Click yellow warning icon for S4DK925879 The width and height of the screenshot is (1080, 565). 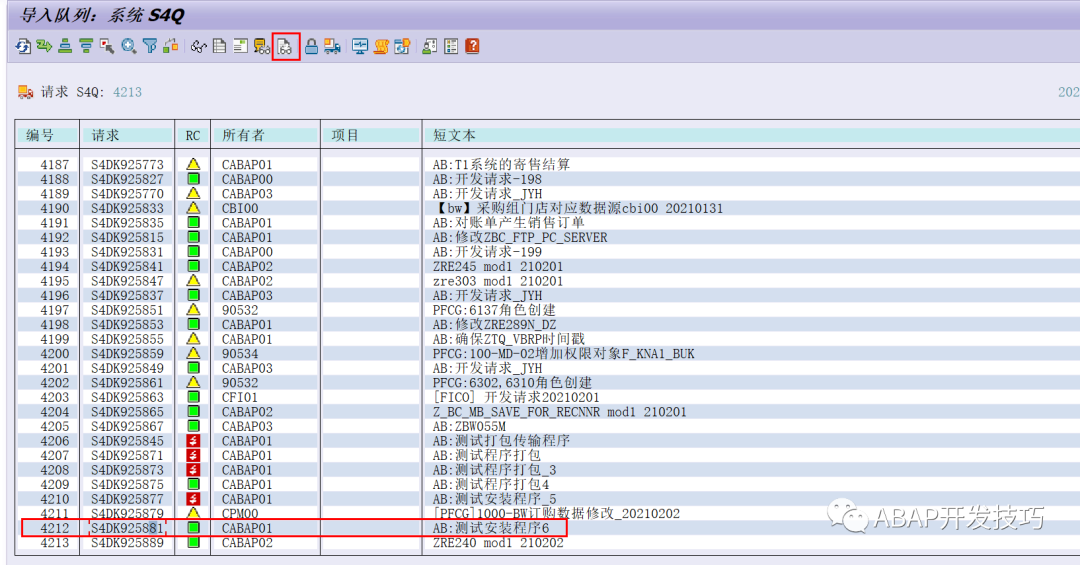point(194,513)
